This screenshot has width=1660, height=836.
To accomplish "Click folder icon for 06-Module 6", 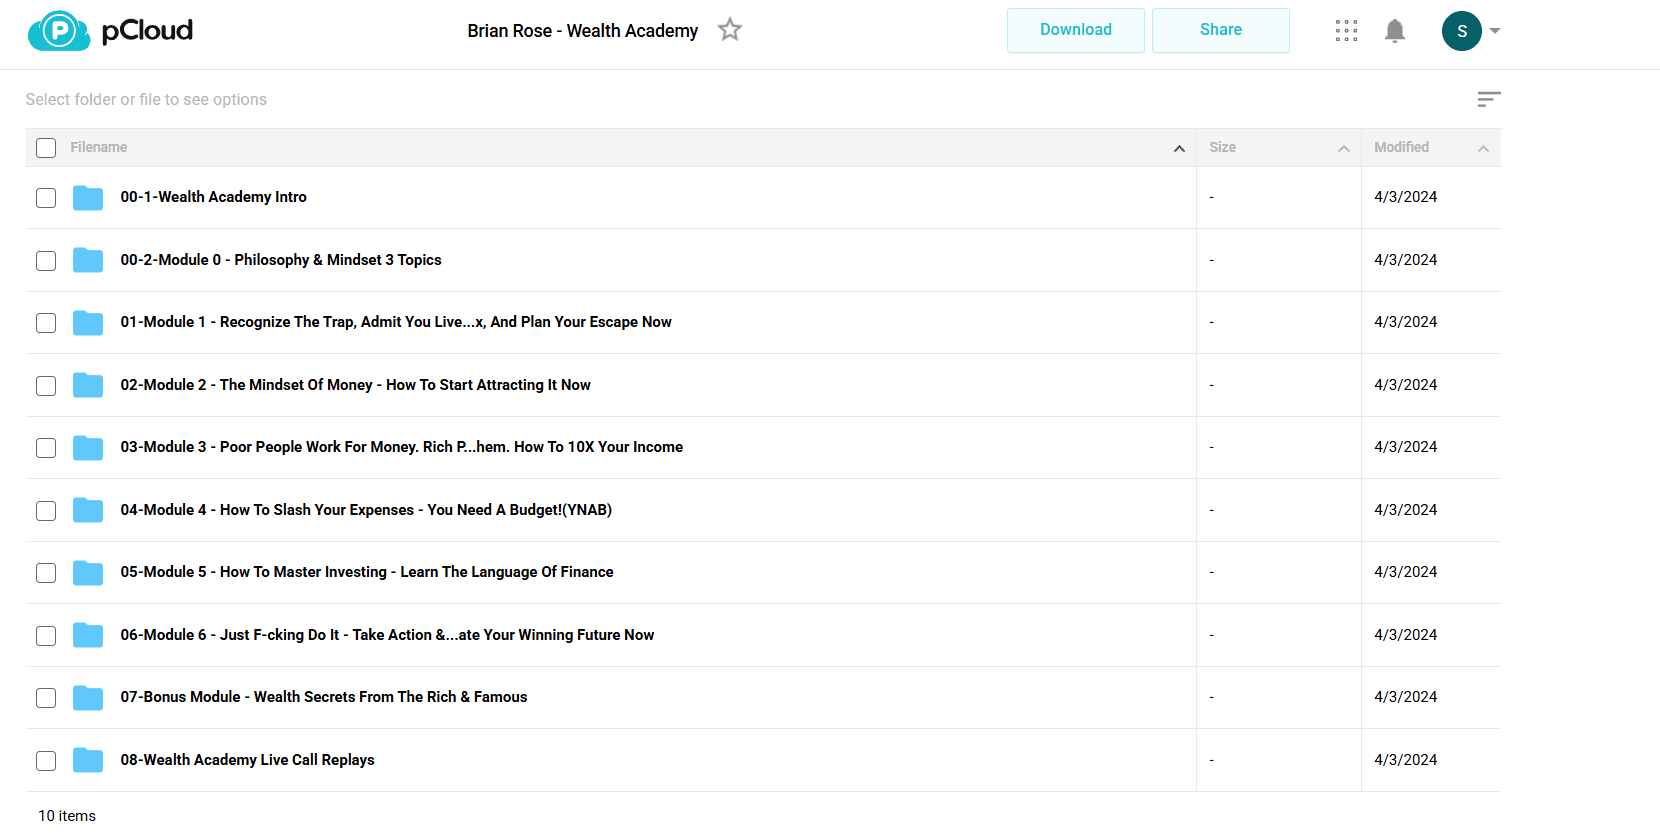I will tap(88, 635).
